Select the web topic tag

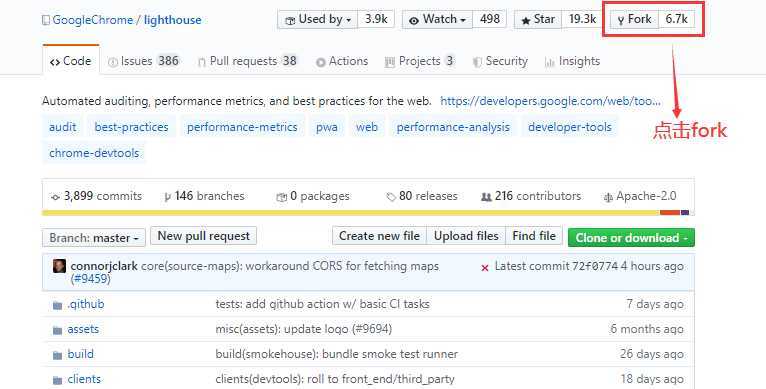coord(366,127)
